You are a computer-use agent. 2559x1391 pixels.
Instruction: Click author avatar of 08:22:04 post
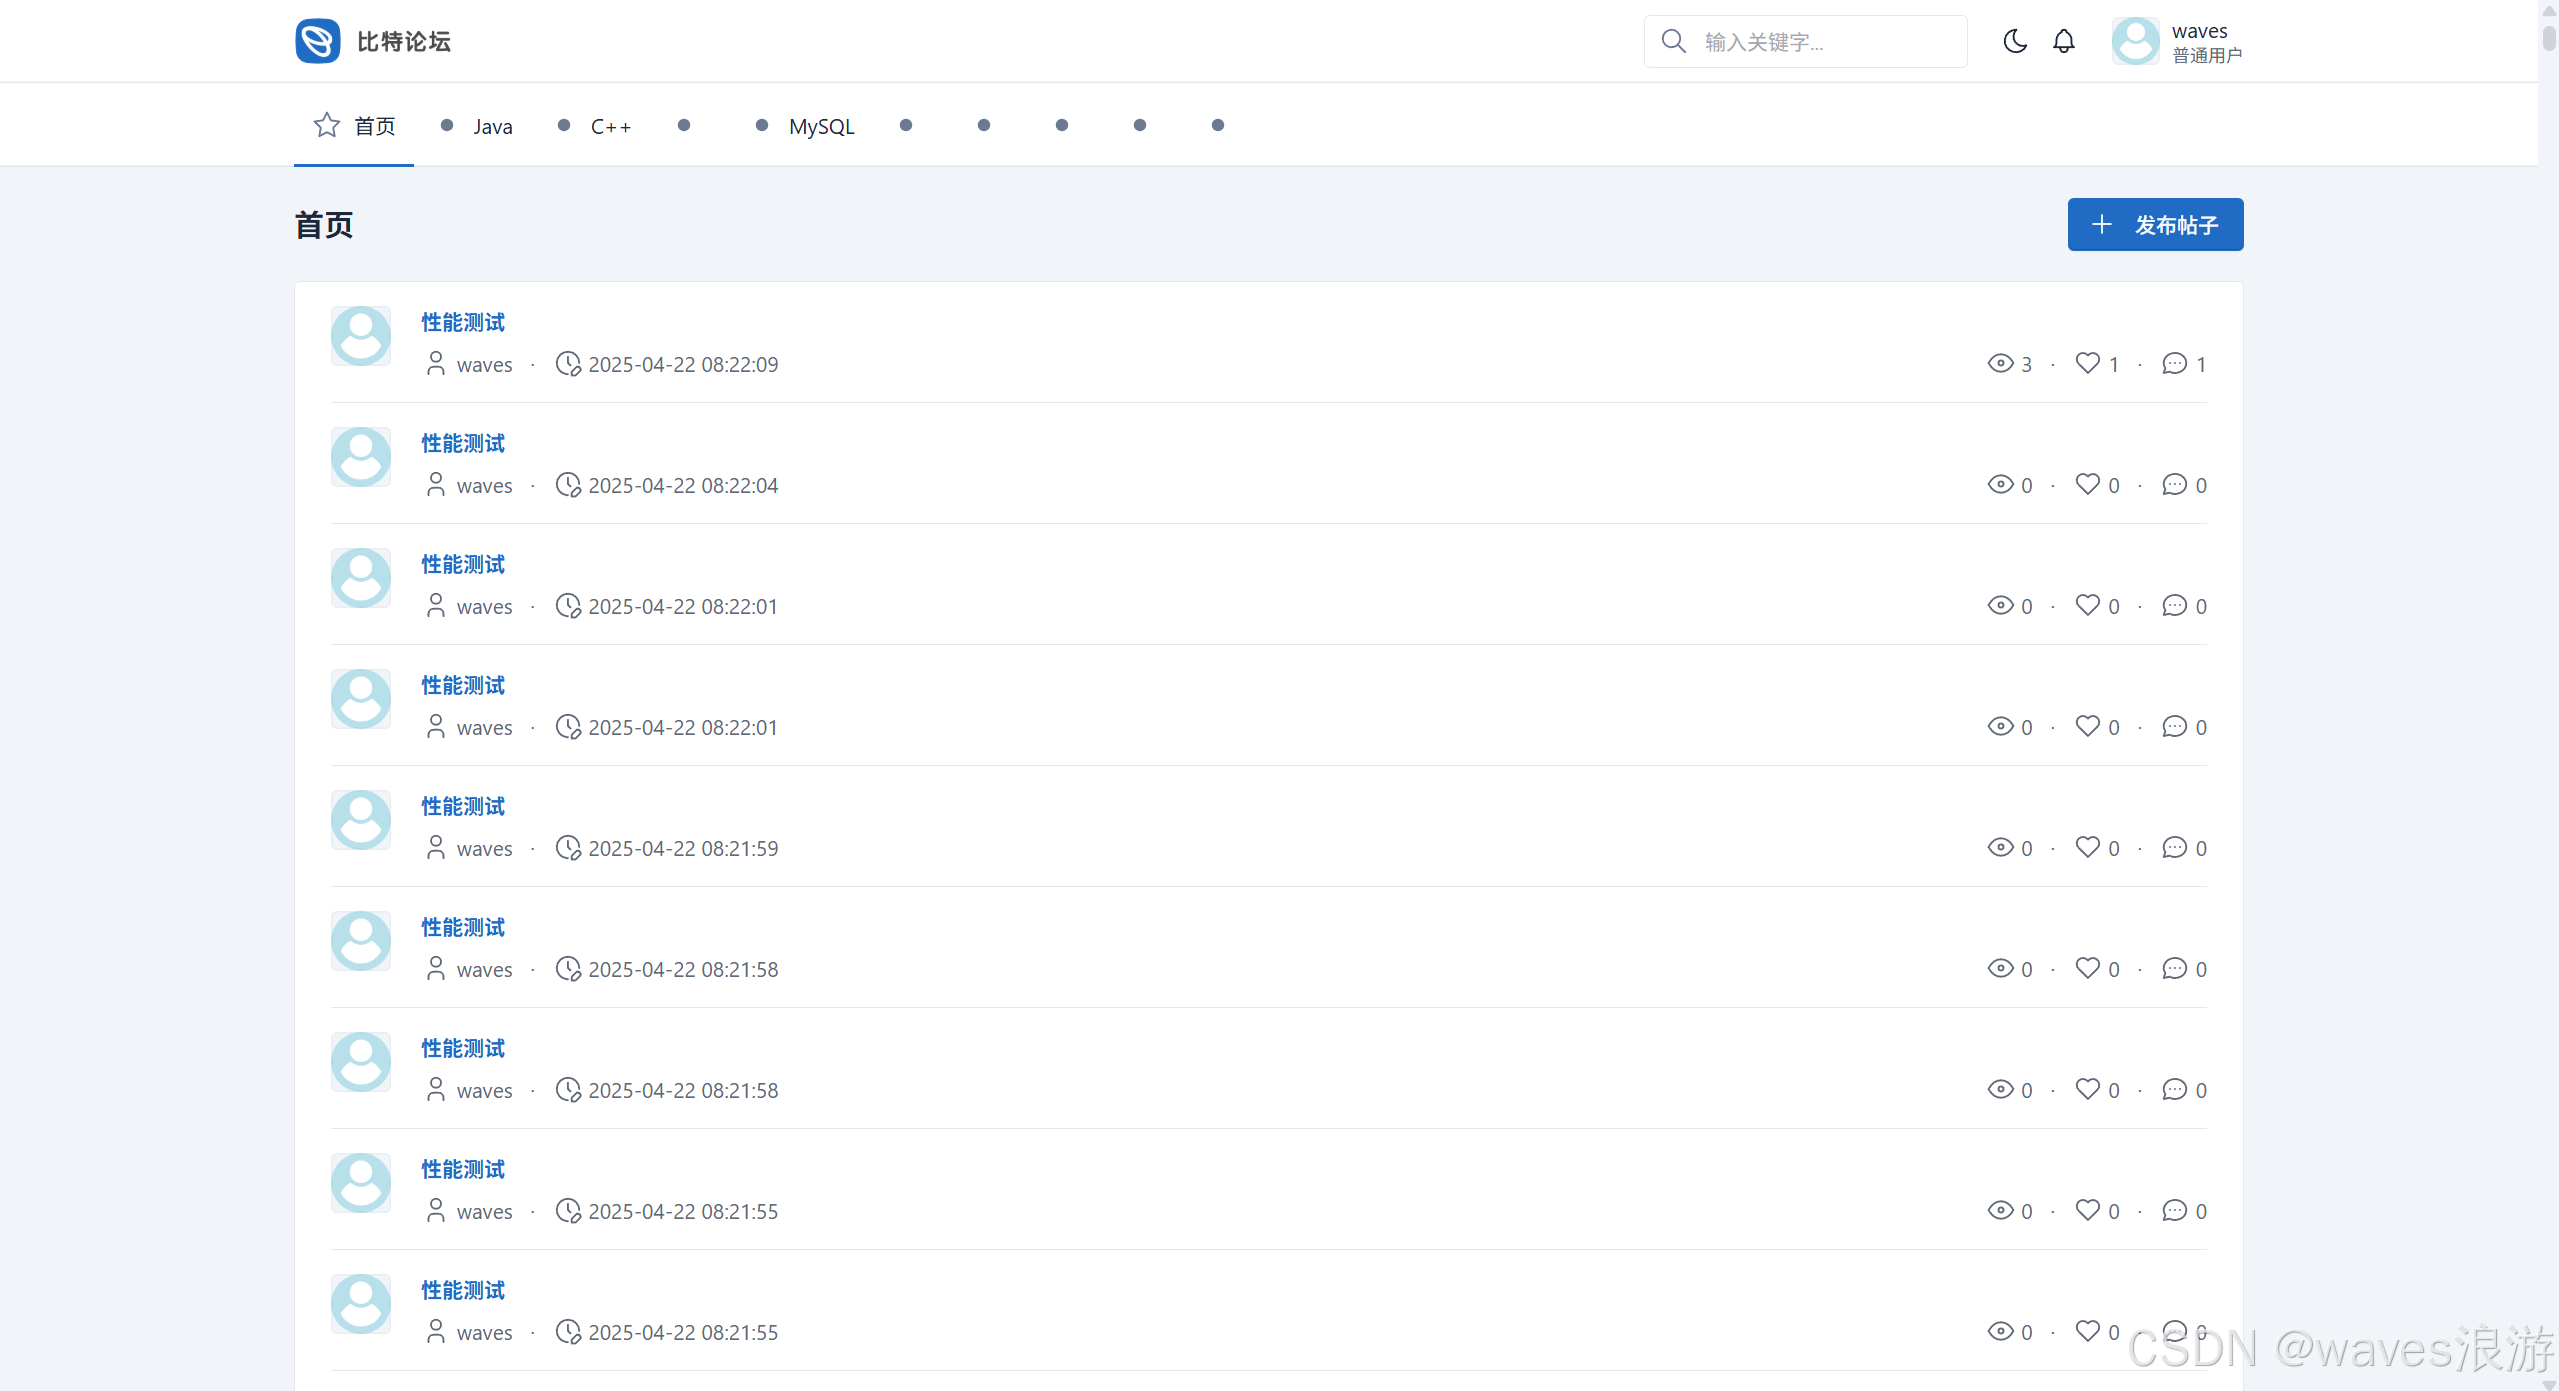click(x=361, y=457)
